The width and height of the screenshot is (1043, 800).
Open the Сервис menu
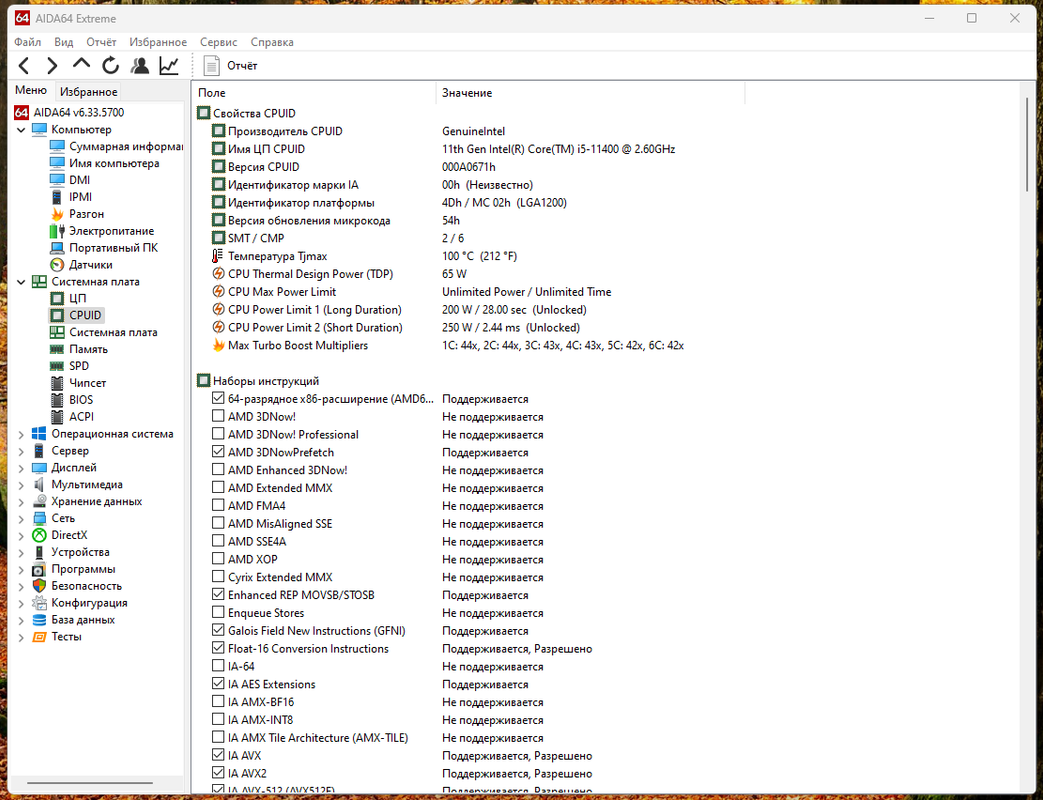click(219, 42)
